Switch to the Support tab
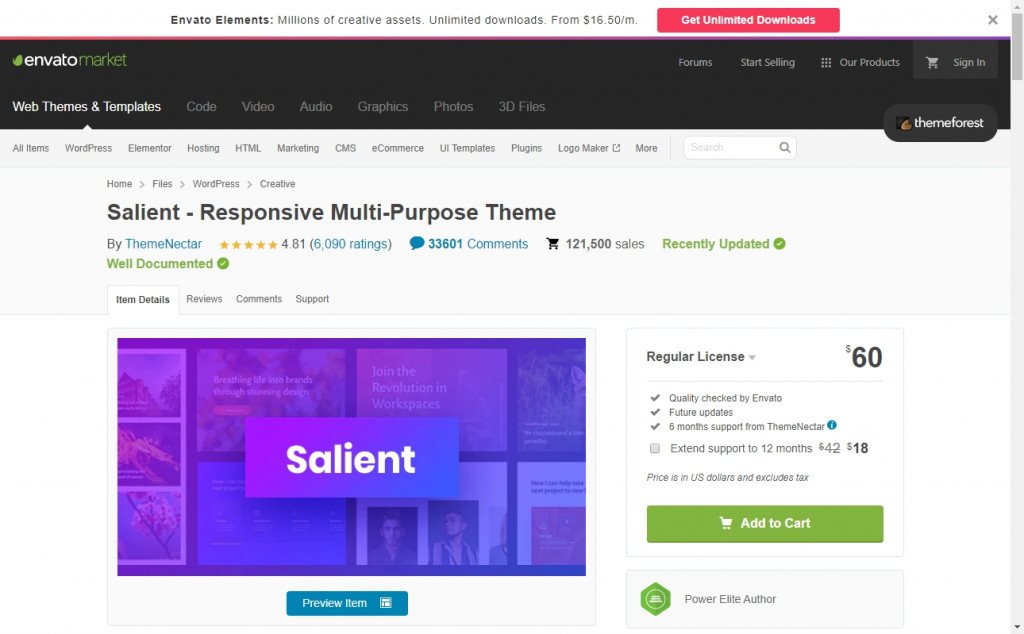Screen dimensions: 1024x634 [x=312, y=298]
